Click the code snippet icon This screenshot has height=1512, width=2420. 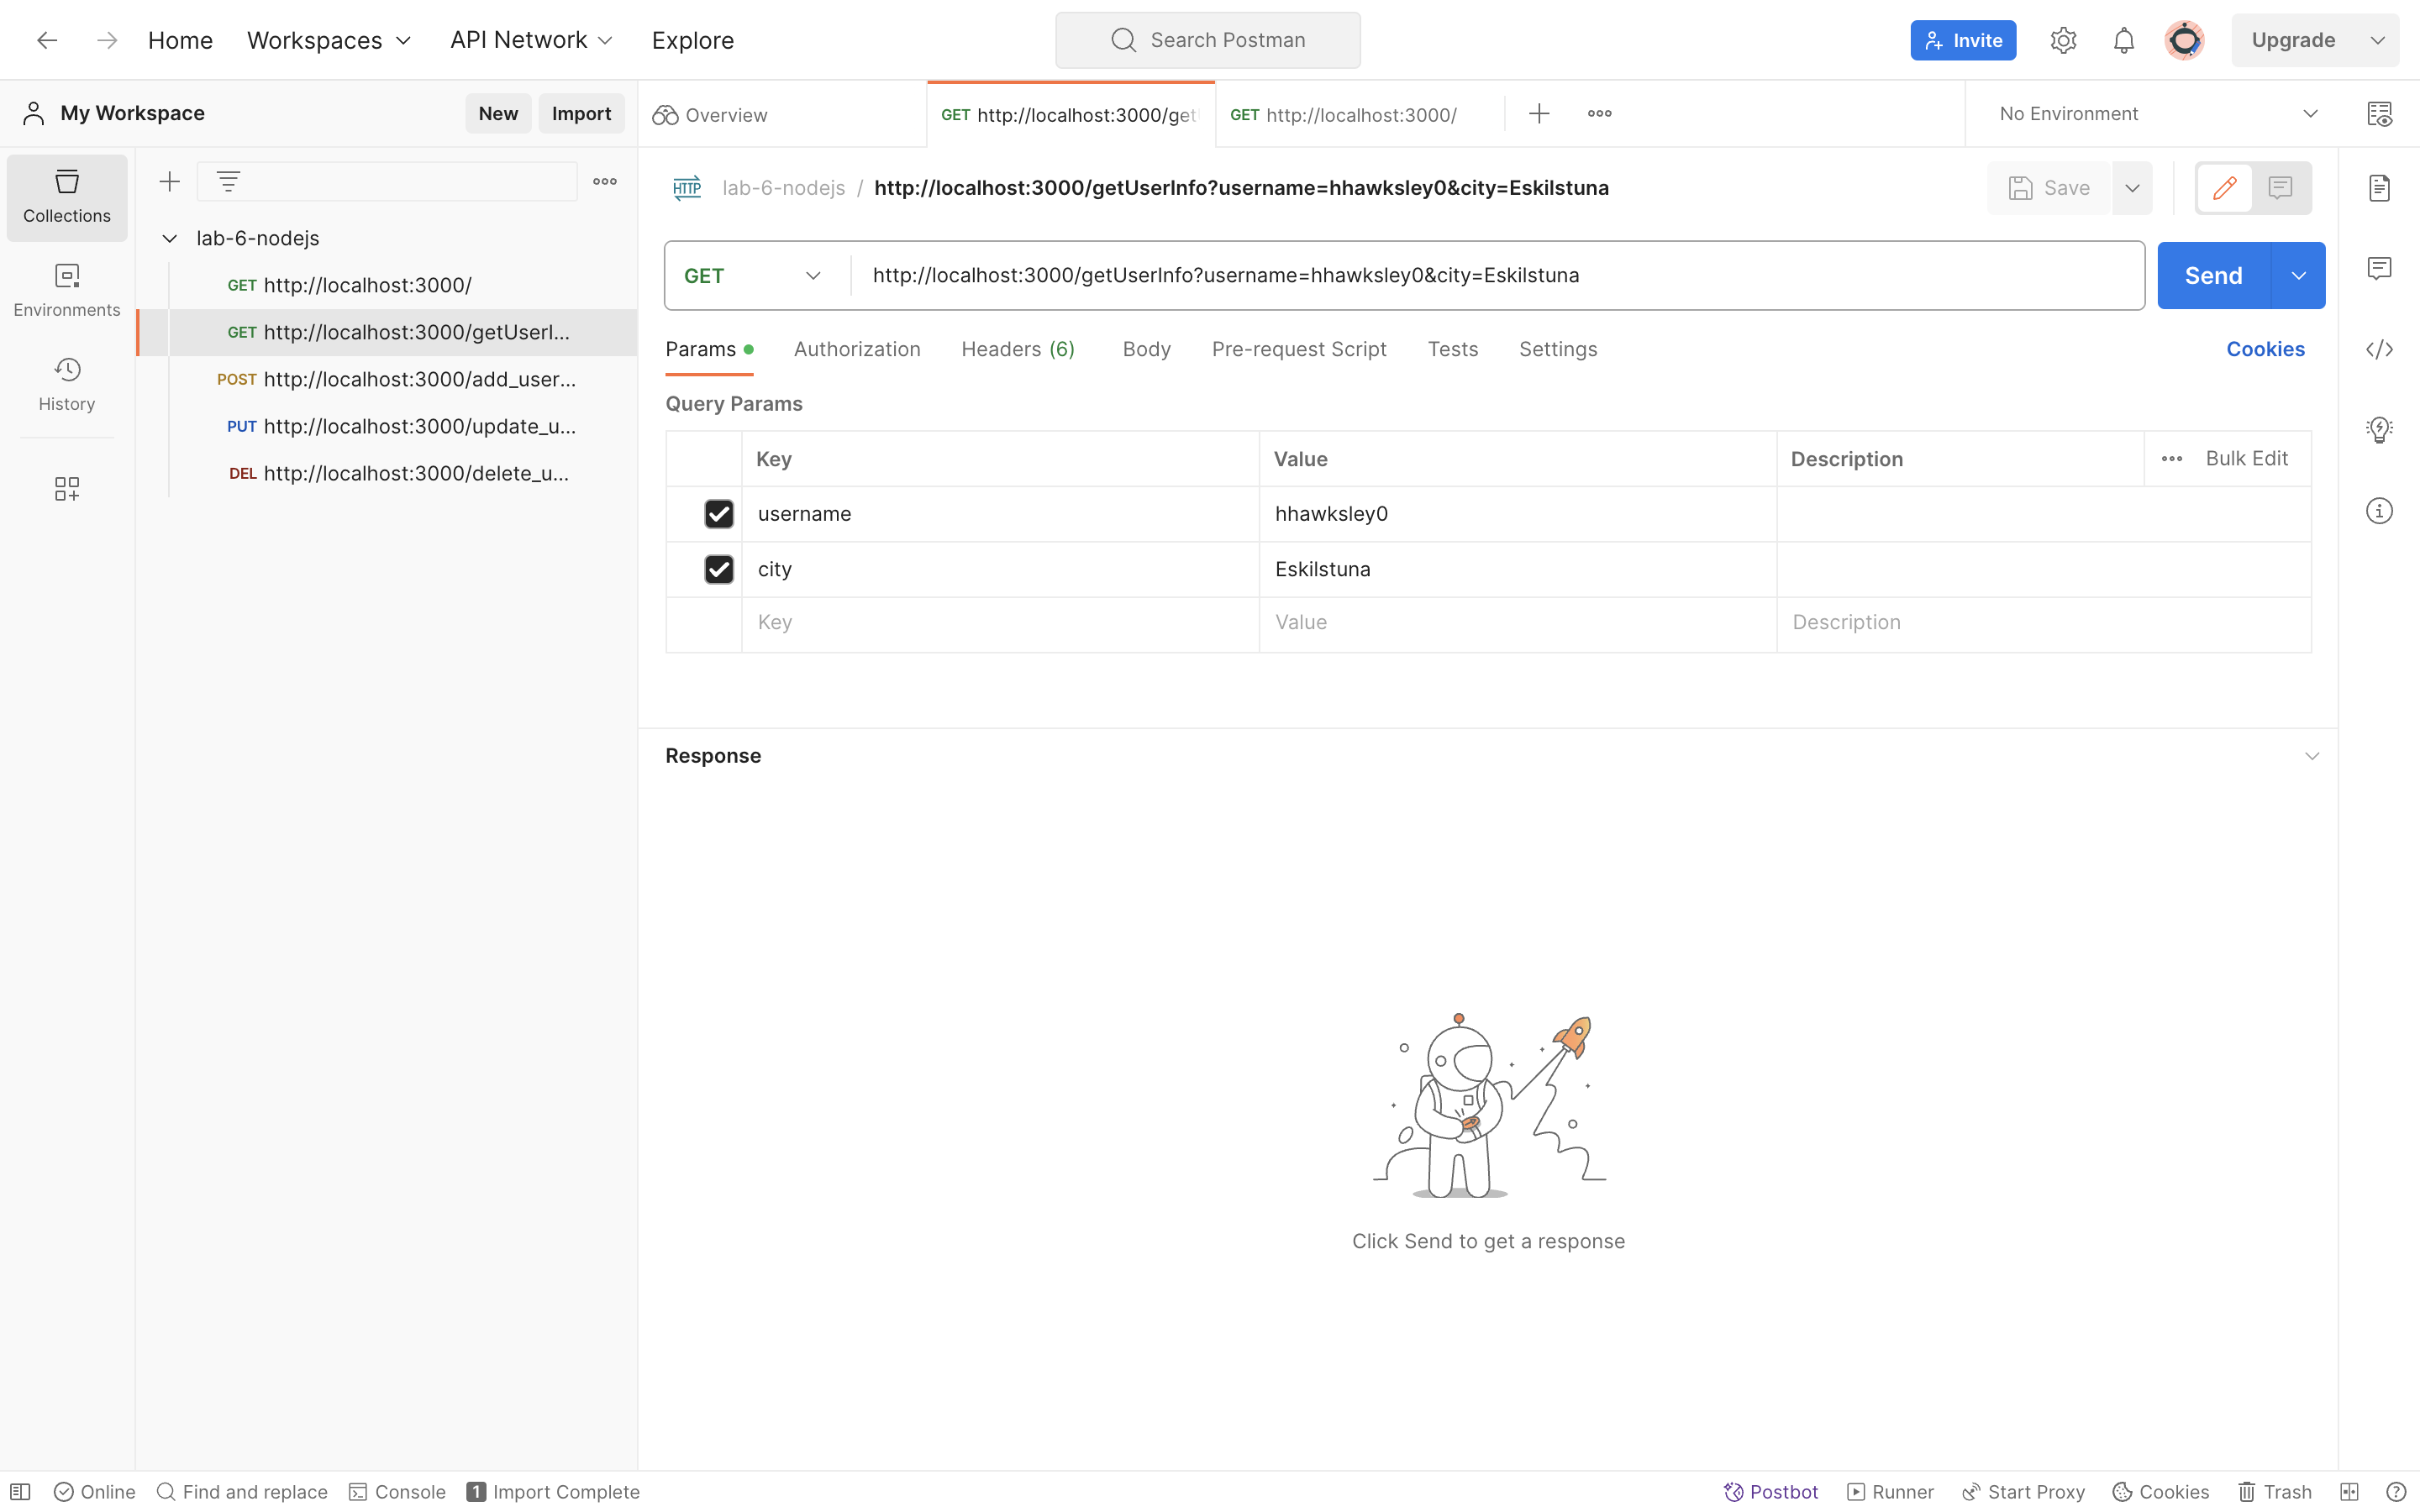pyautogui.click(x=2378, y=349)
